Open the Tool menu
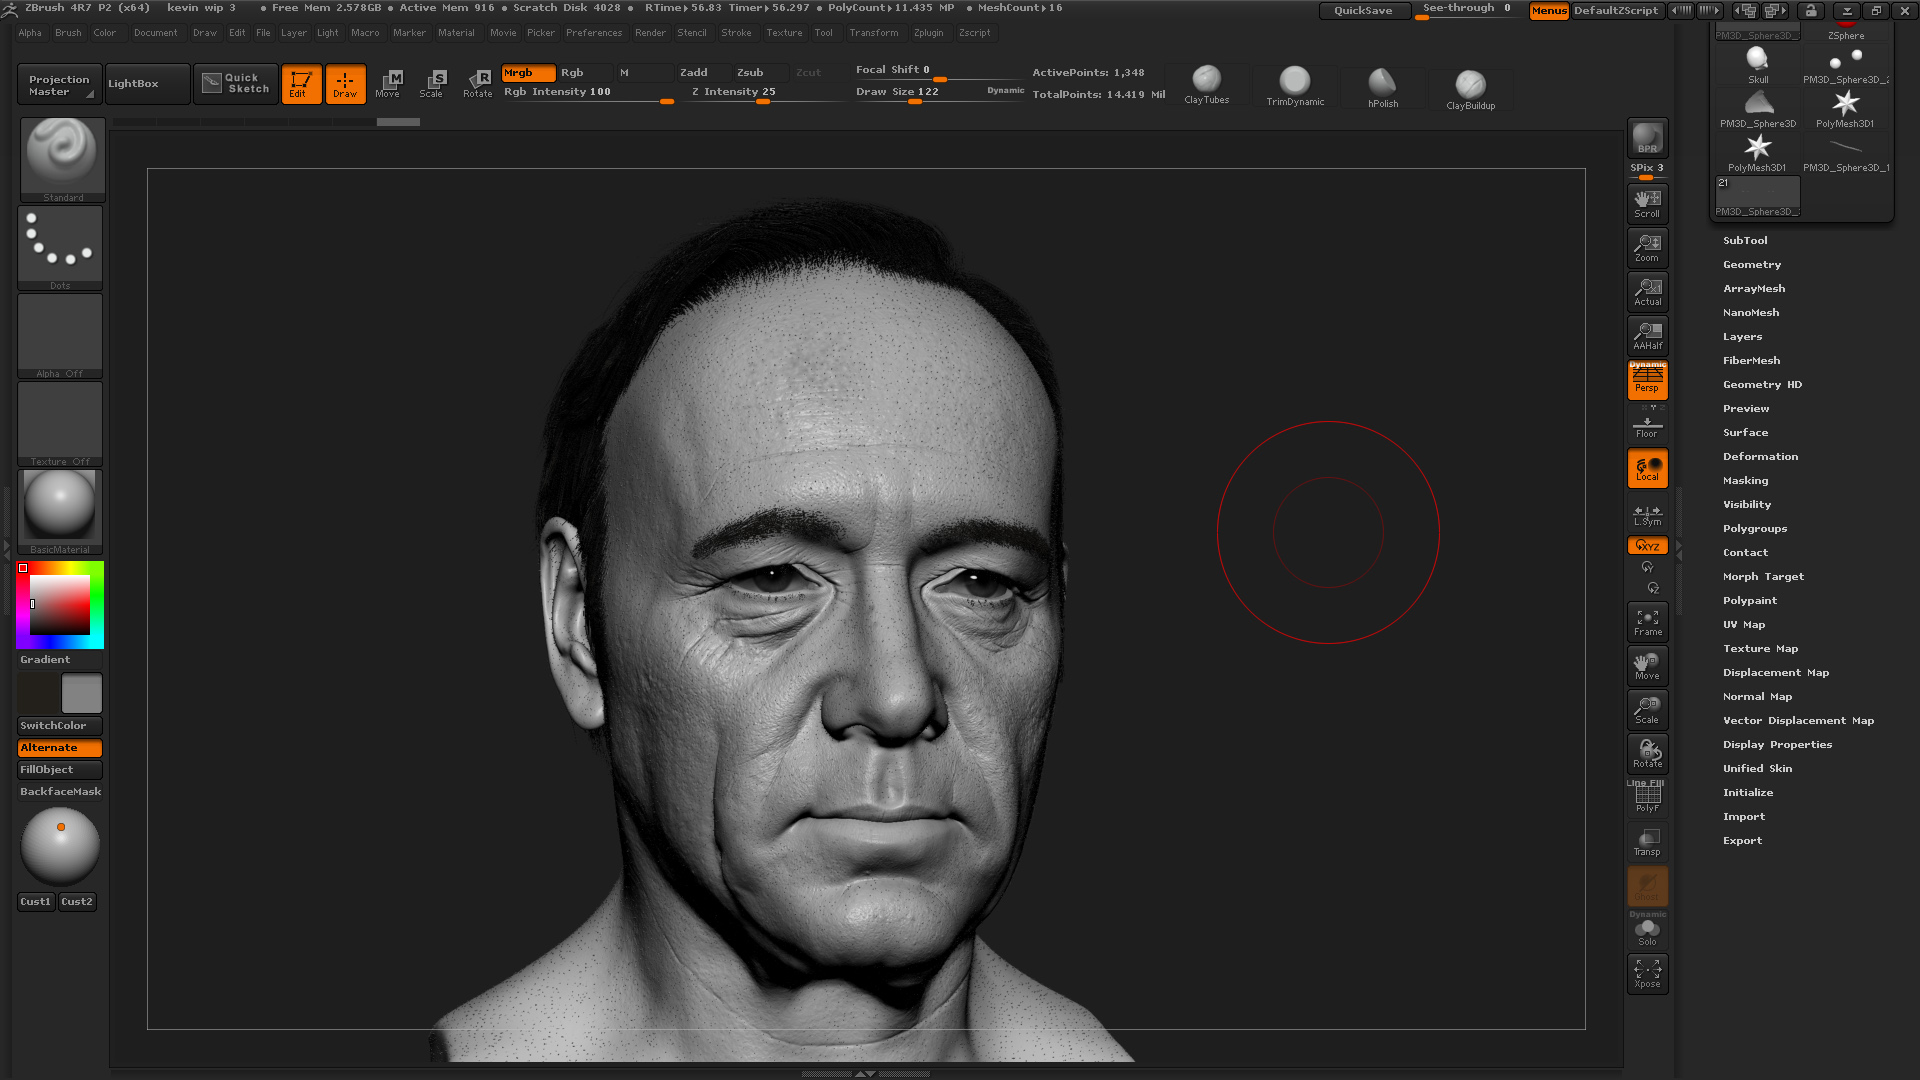The height and width of the screenshot is (1080, 1920). [x=824, y=32]
